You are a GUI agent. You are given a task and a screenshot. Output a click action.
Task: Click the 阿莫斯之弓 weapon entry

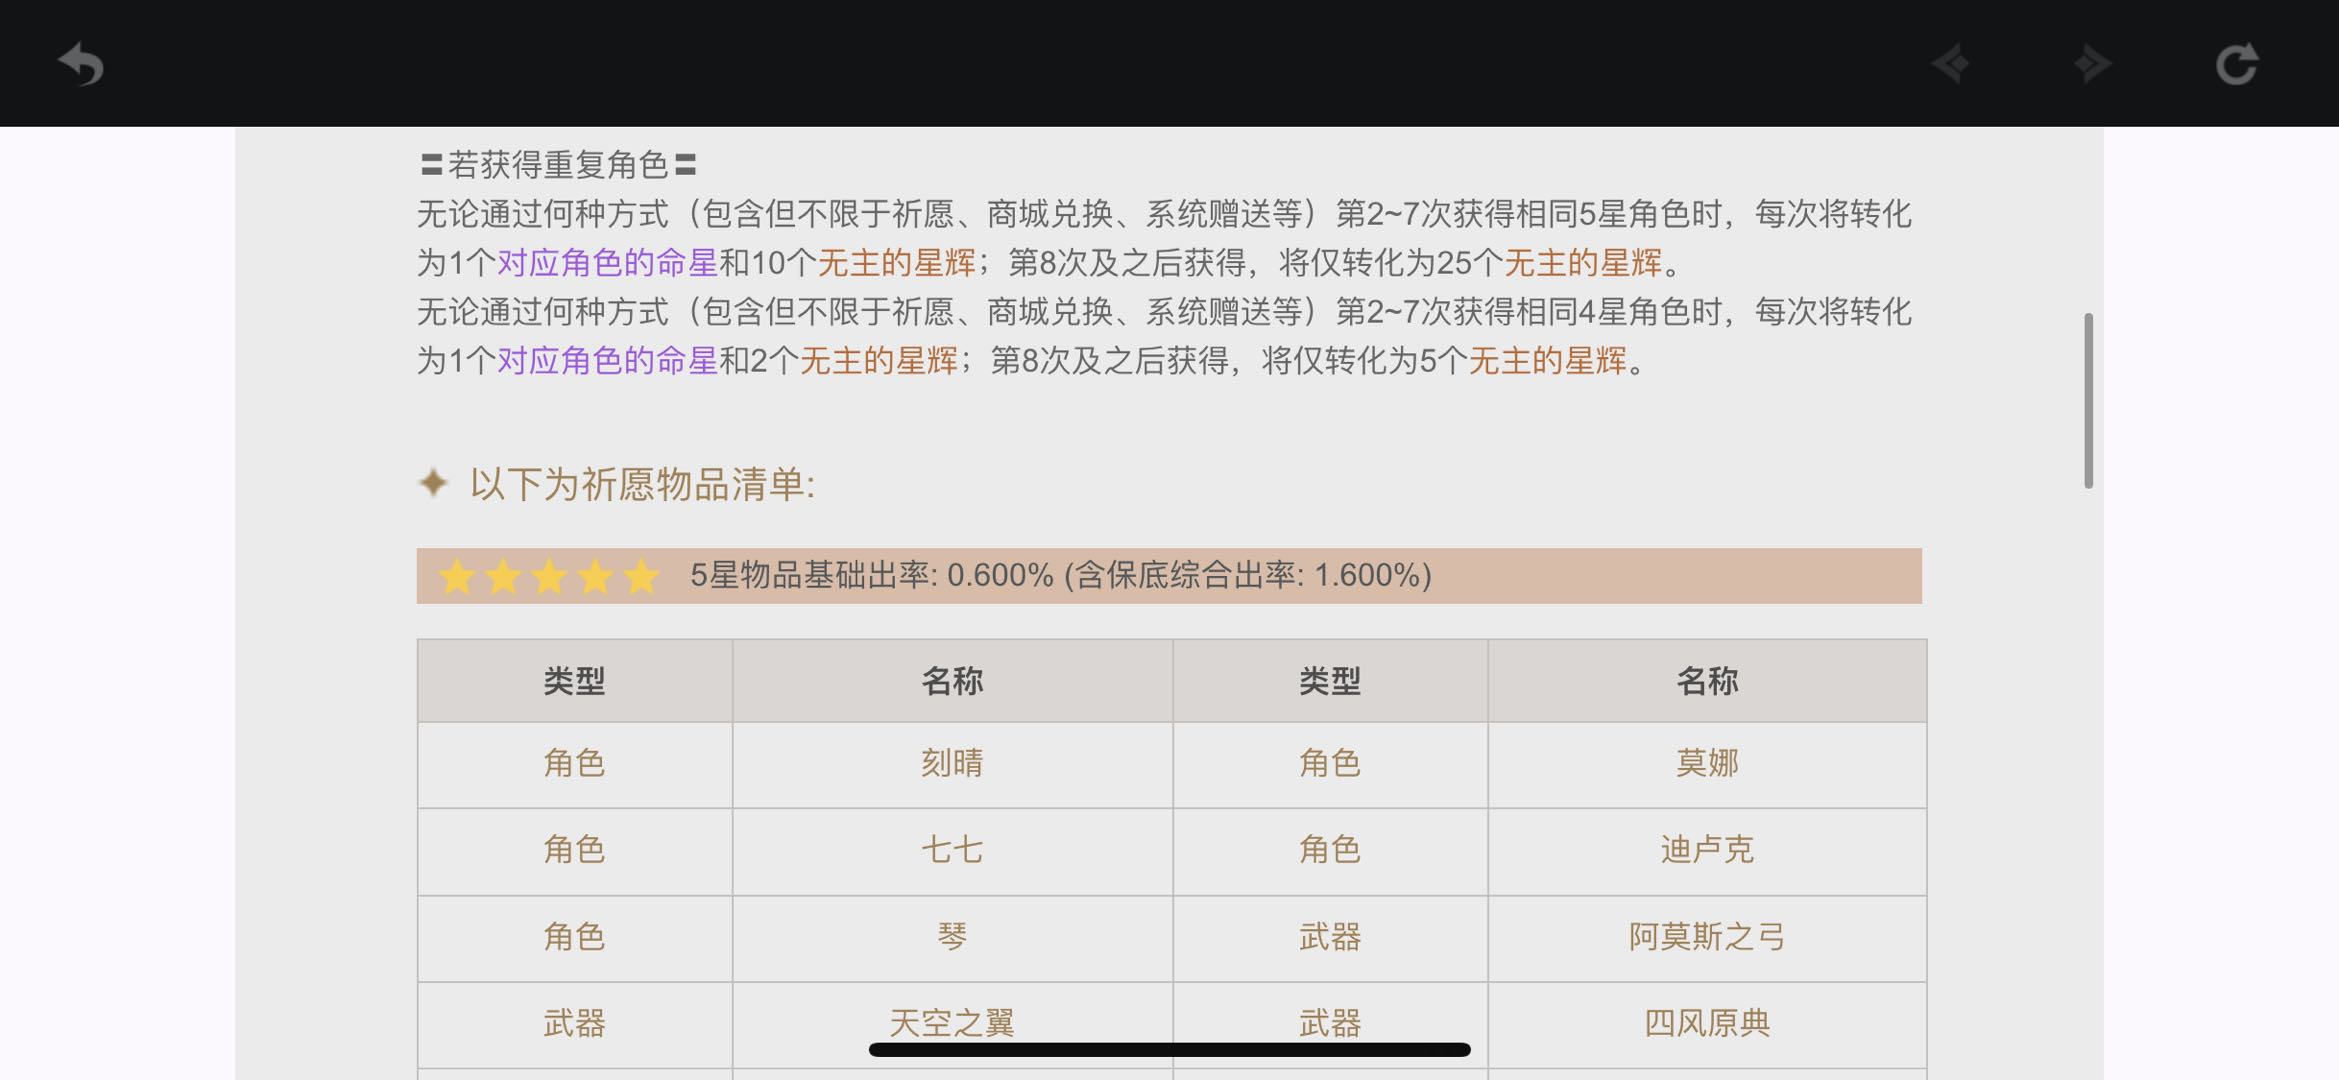[x=1707, y=937]
